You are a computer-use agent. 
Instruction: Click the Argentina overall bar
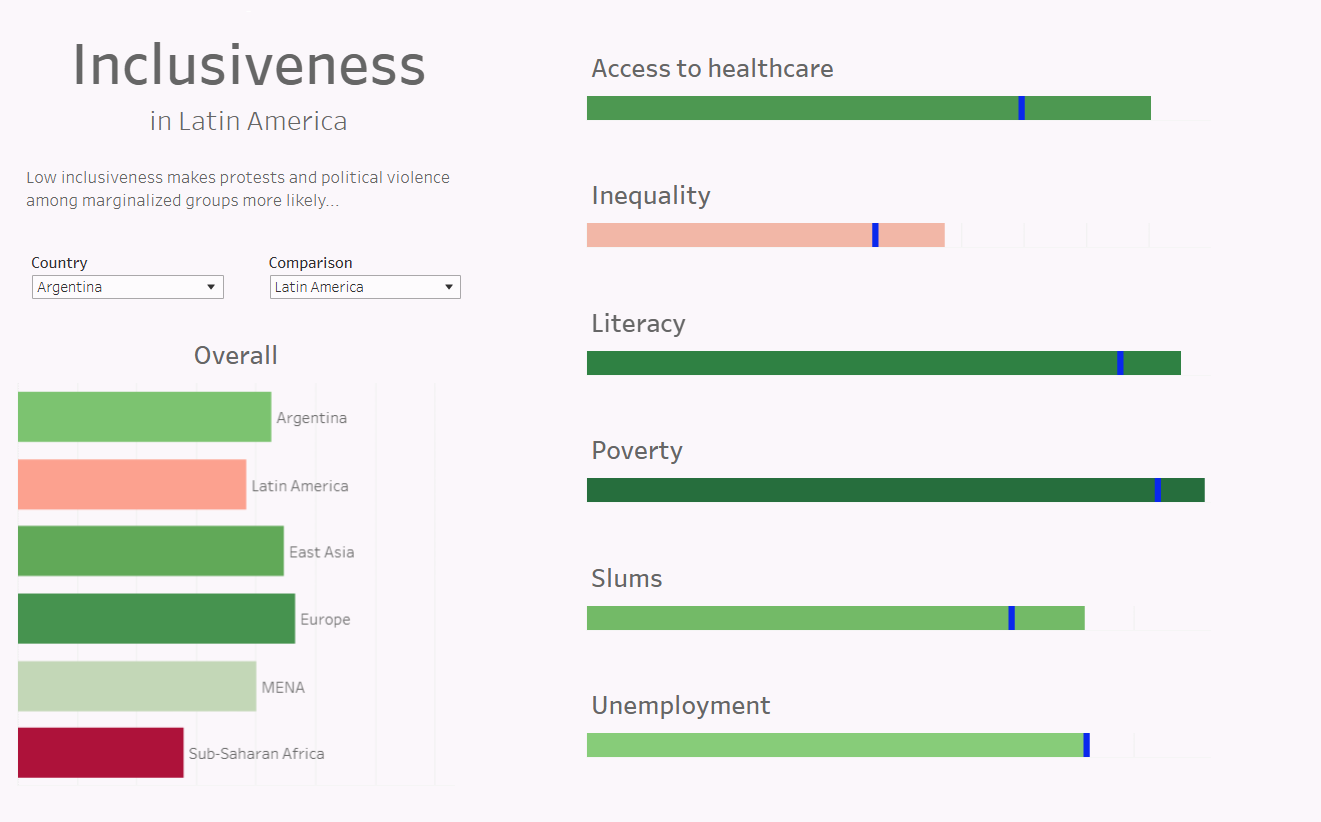[144, 417]
